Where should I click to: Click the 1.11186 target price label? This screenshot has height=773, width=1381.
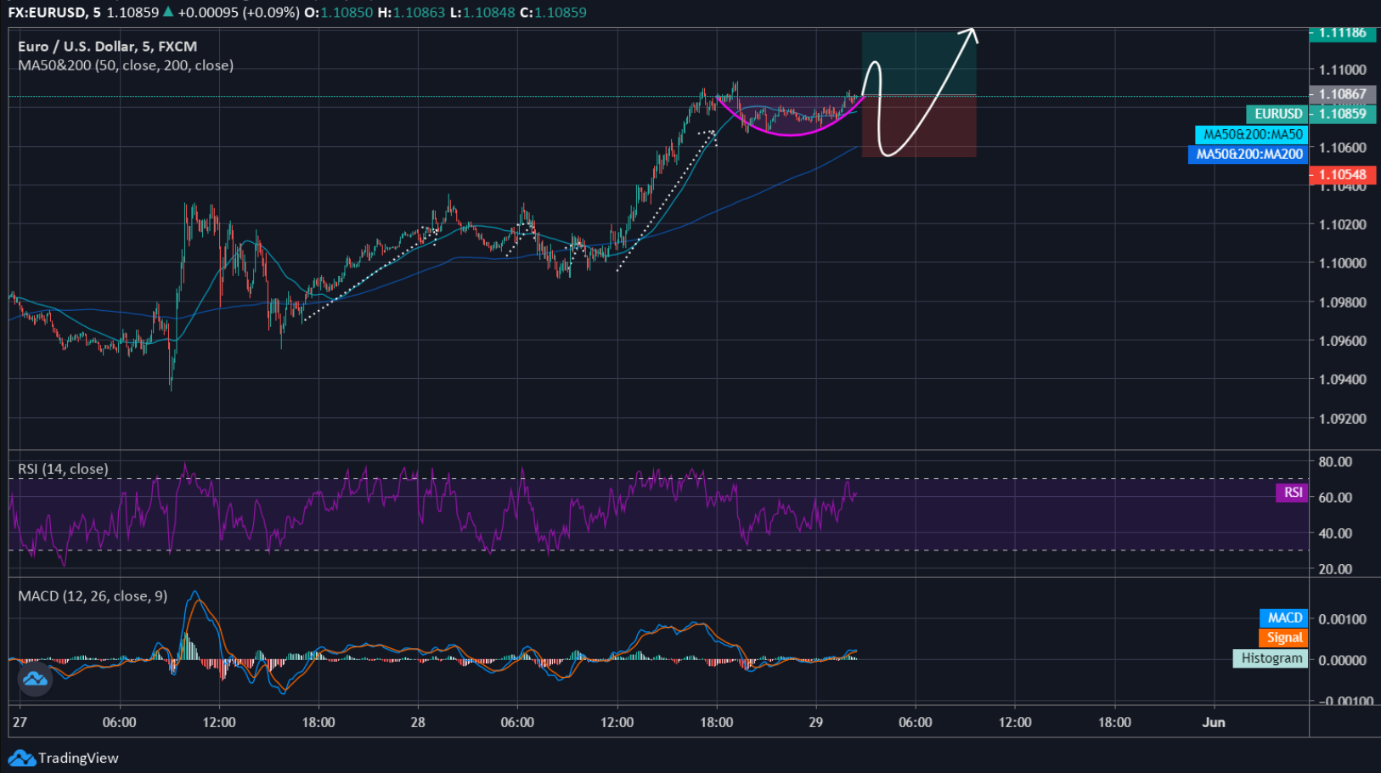1342,33
